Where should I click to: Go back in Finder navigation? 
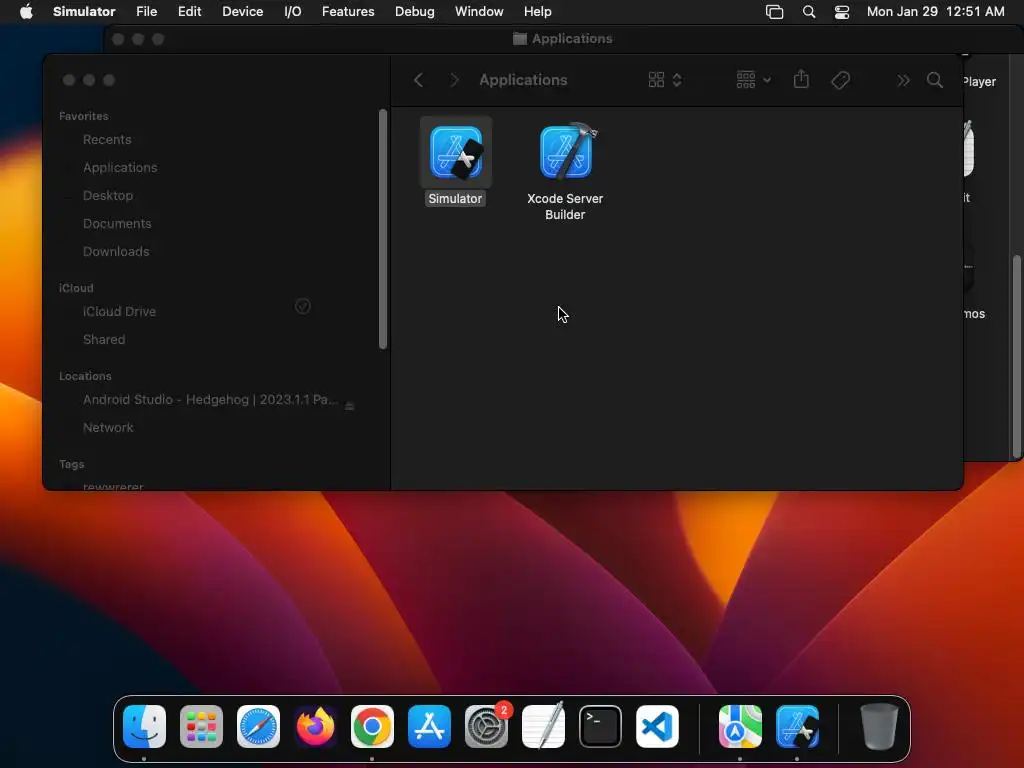(419, 80)
